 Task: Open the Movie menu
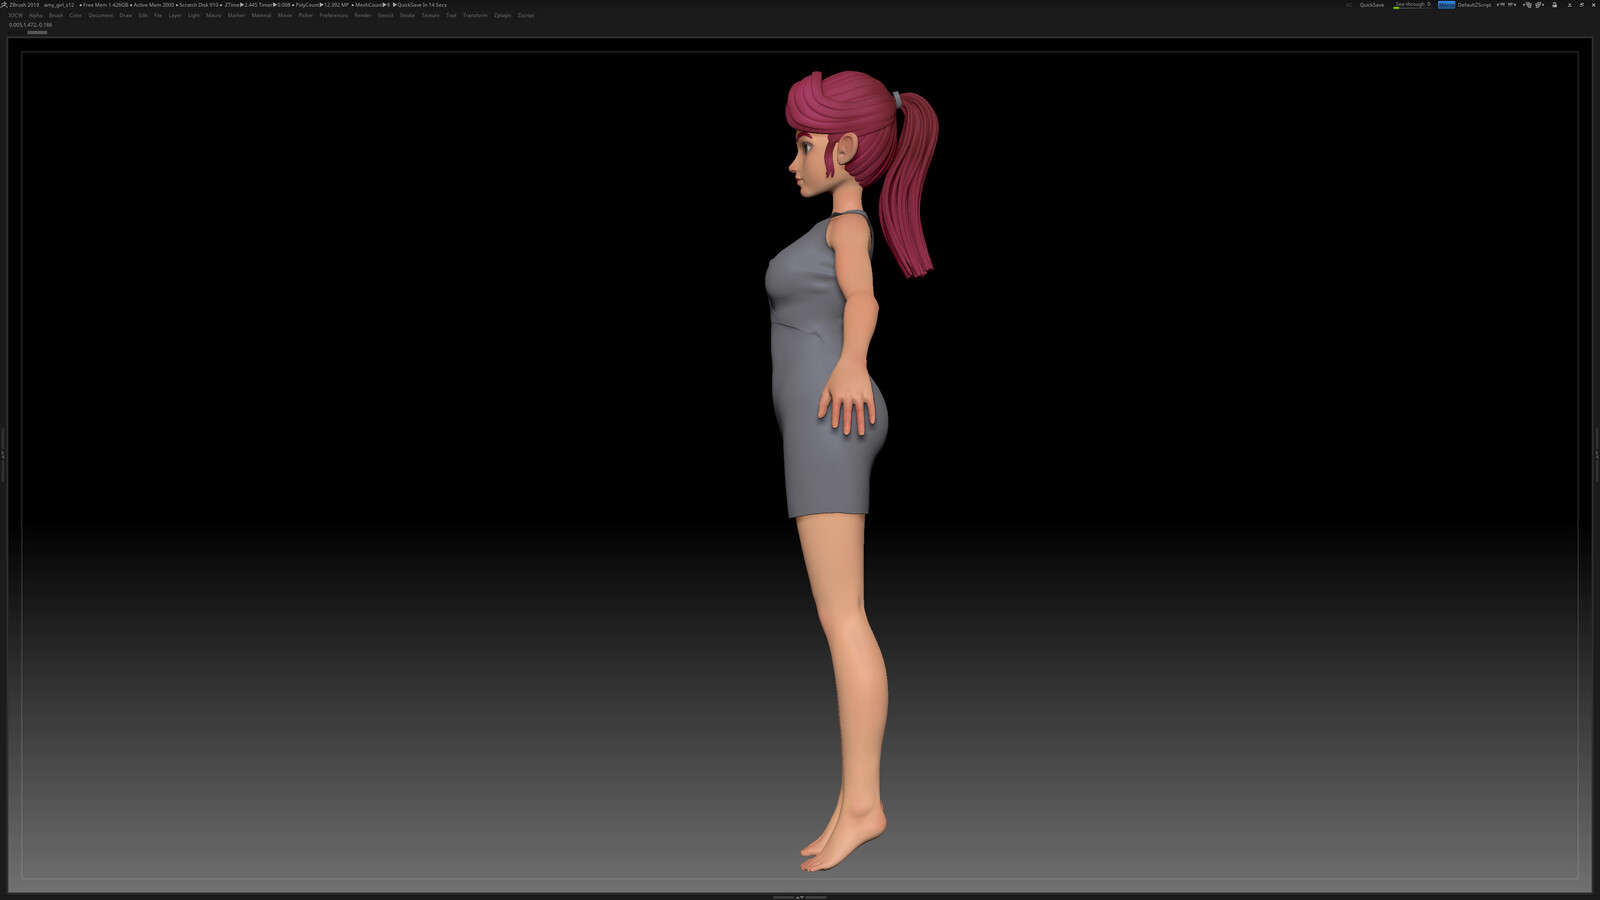coord(285,15)
